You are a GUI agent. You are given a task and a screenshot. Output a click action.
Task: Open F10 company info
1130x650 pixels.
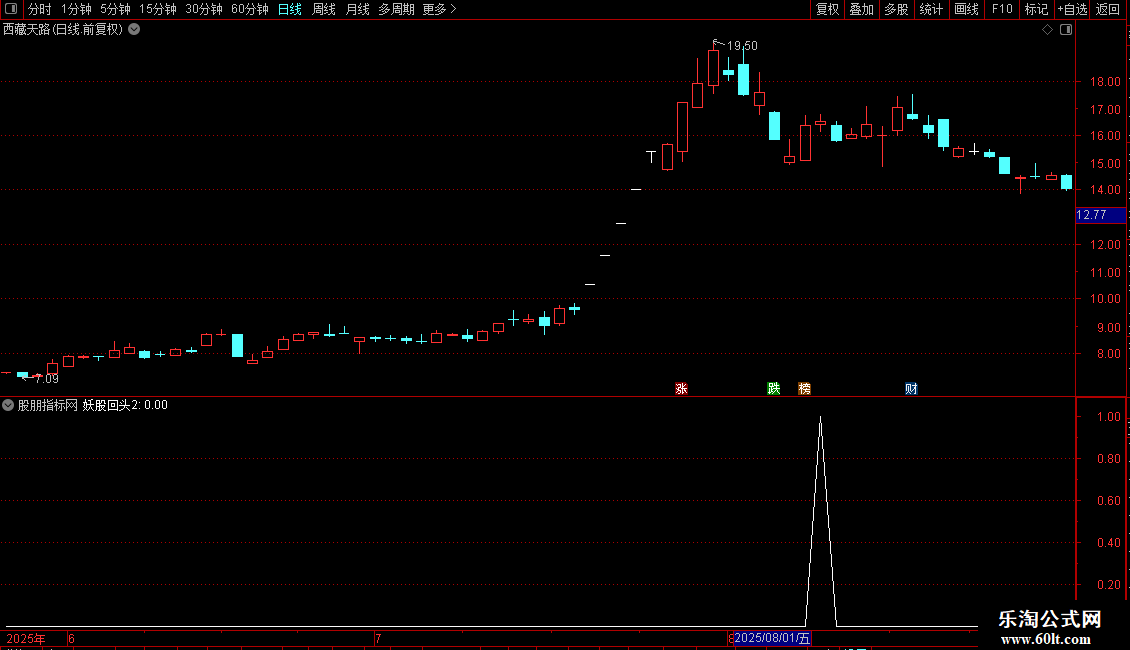point(1002,9)
